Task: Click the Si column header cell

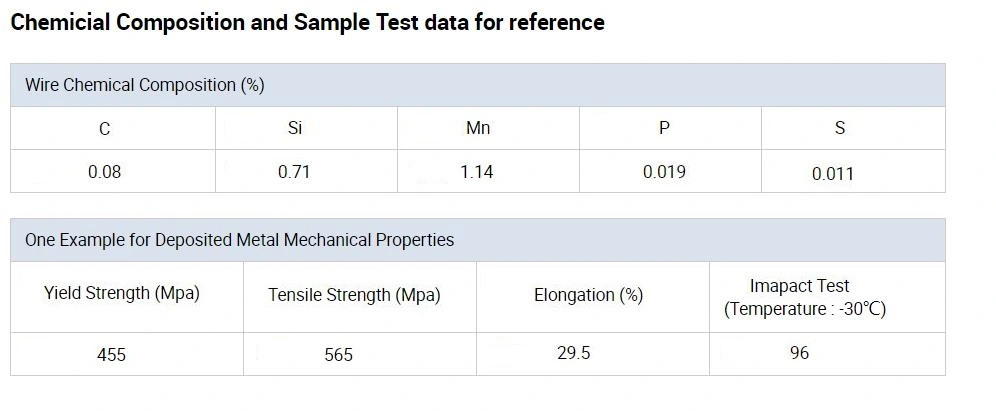Action: (294, 128)
